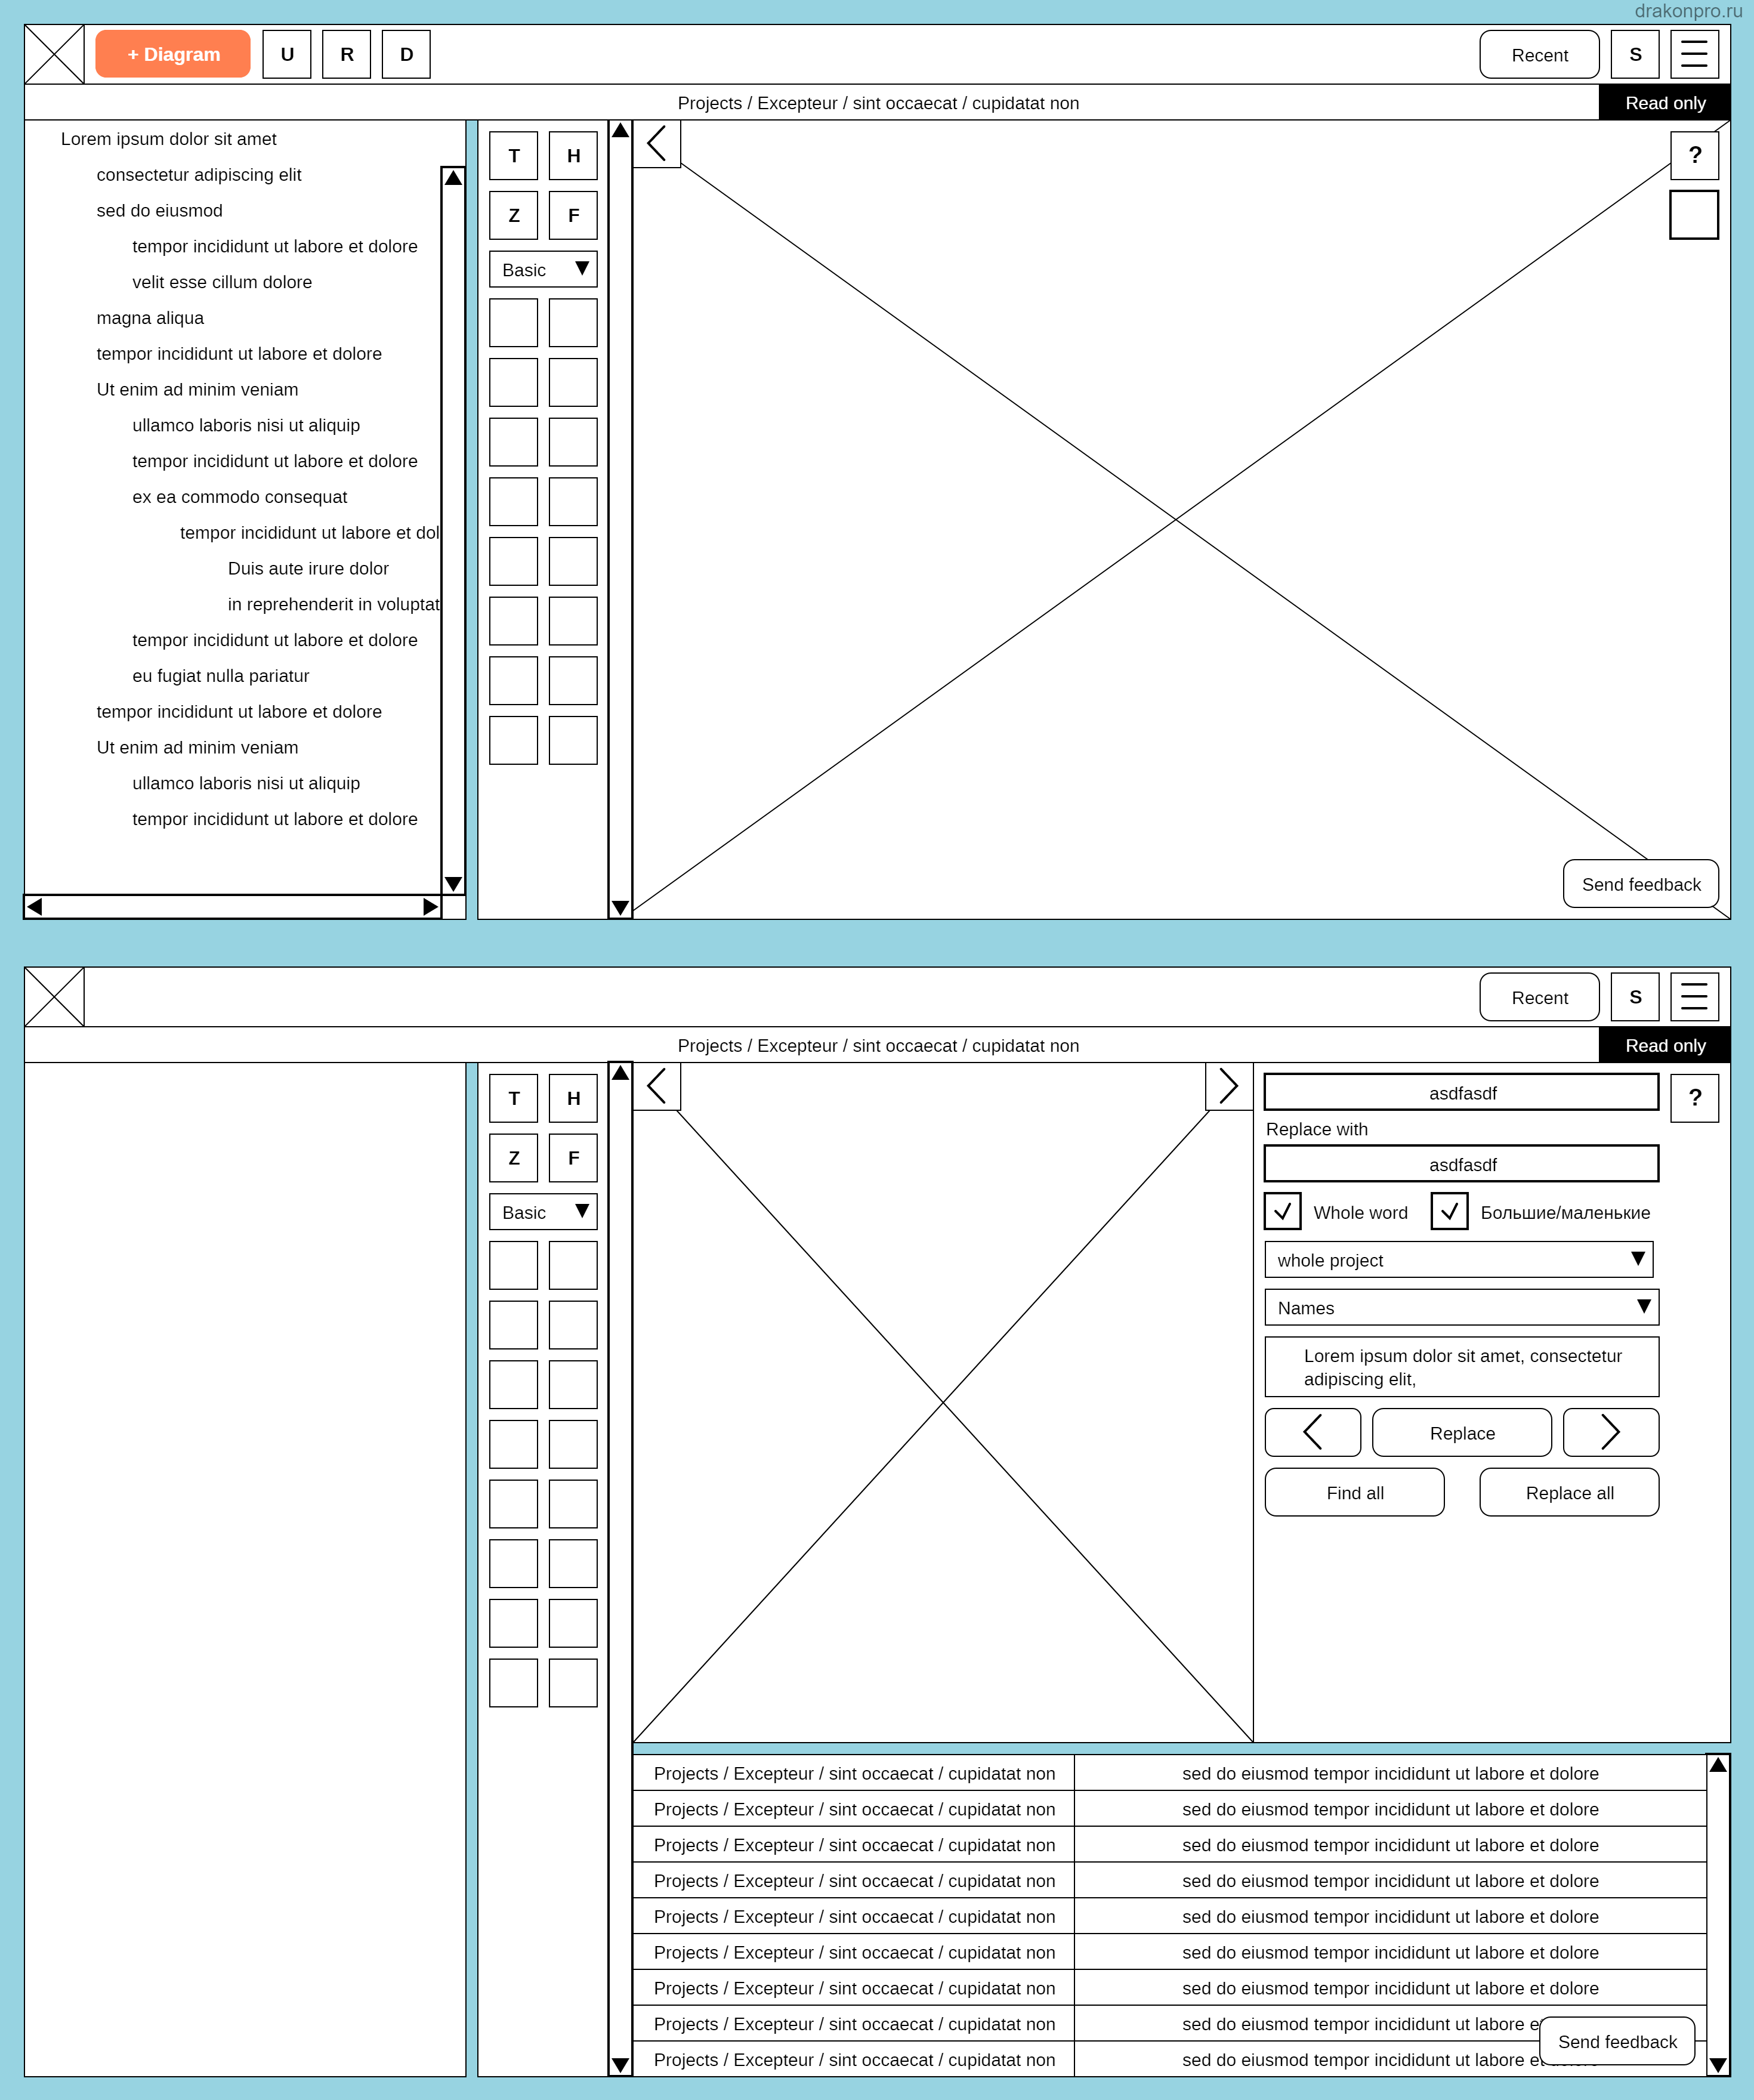Click the Replace with input field
Viewport: 1754px width, 2100px height.
coord(1461,1164)
